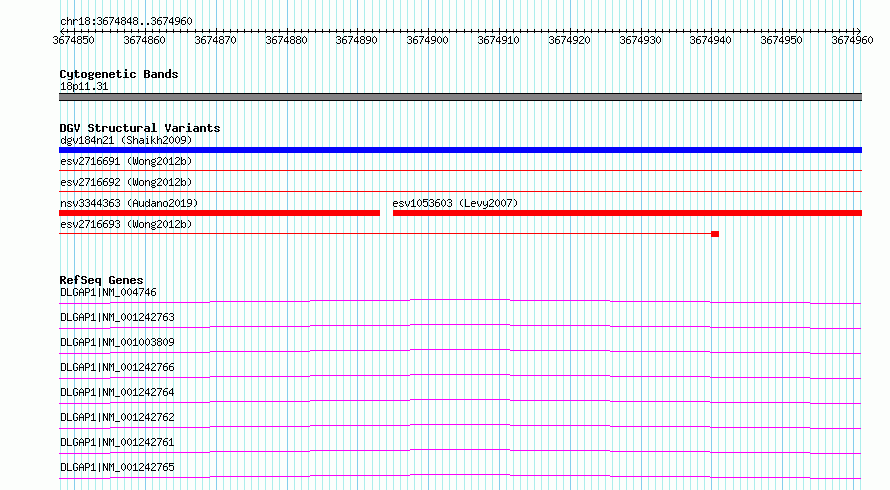Select ruler position 3674870

(215, 40)
